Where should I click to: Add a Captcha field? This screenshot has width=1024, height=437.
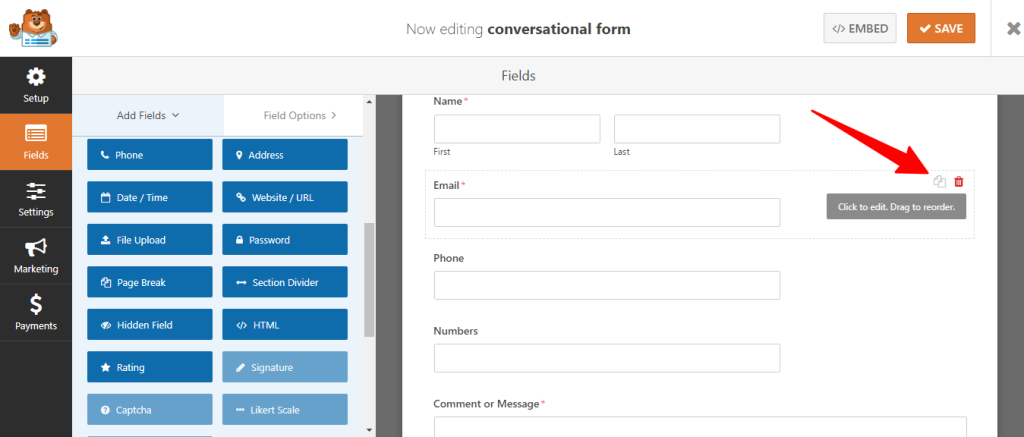click(150, 410)
